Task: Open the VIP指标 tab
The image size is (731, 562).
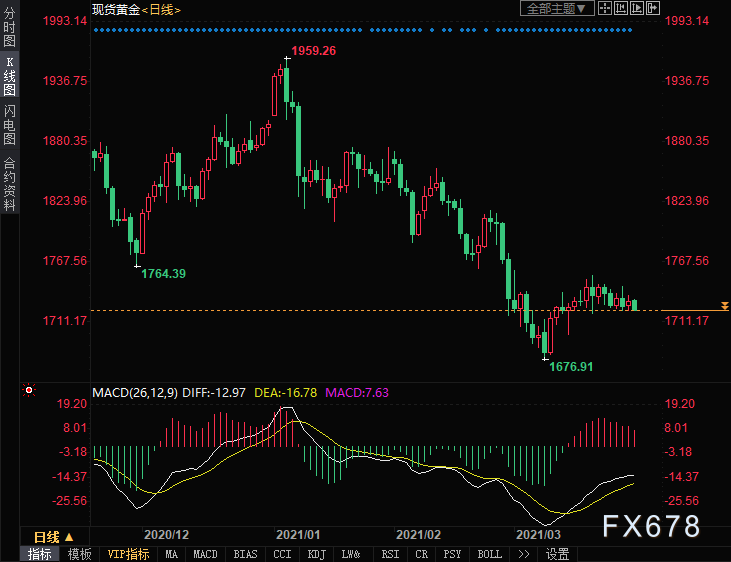Action: (128, 555)
